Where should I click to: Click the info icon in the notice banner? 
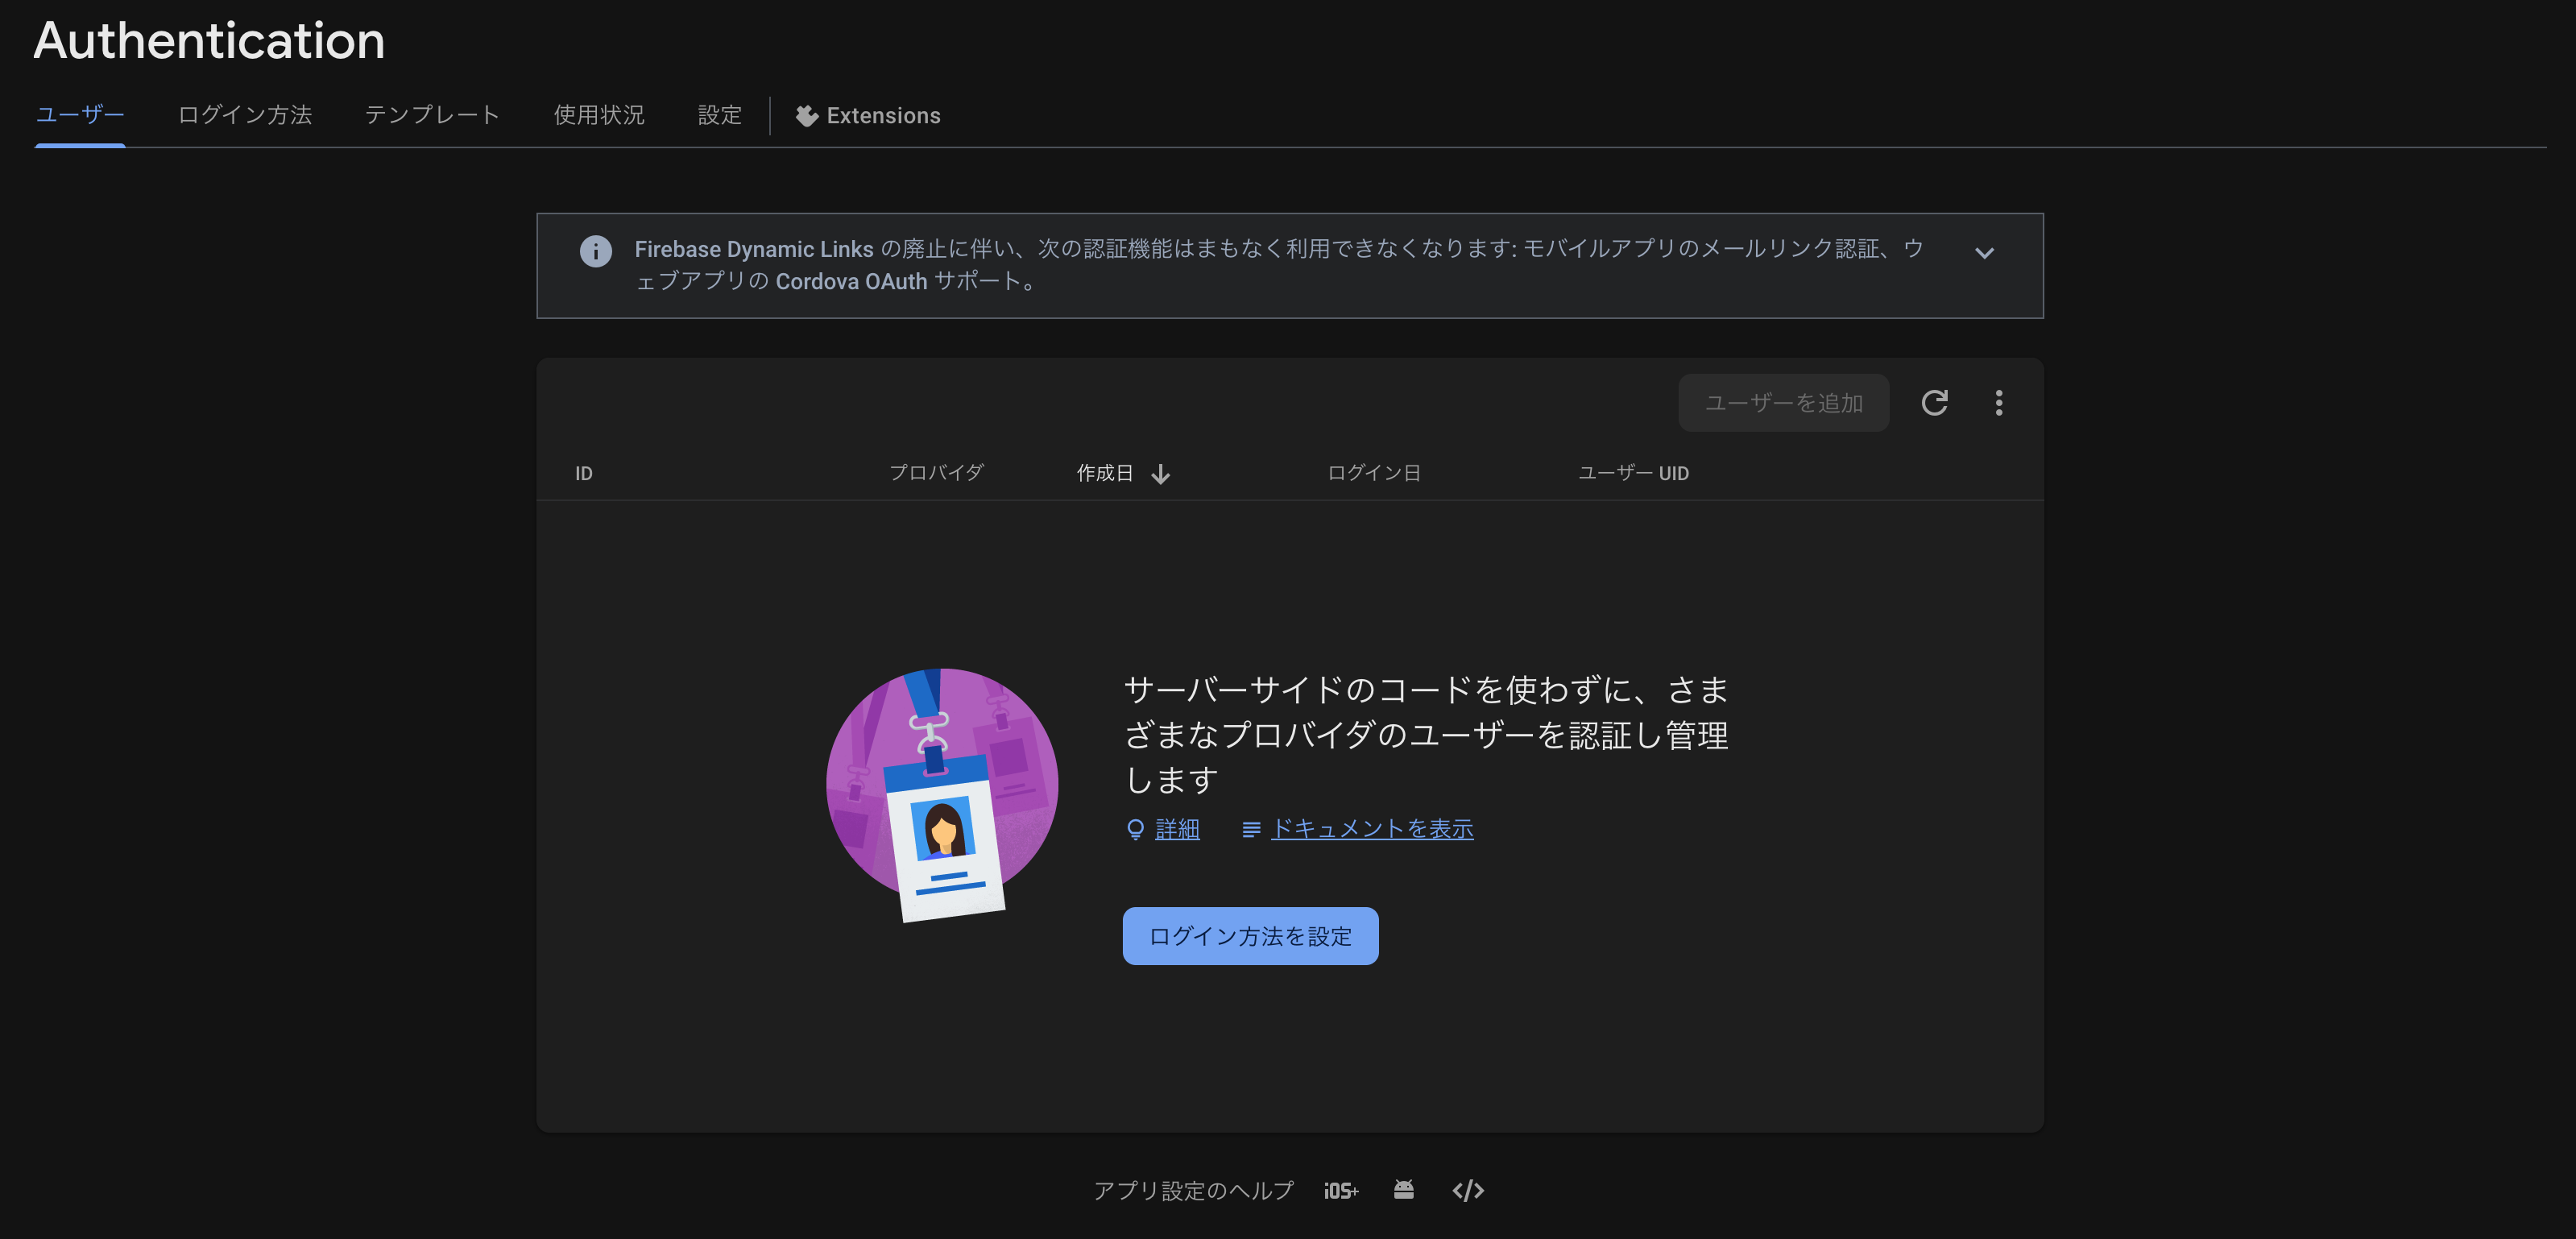596,252
